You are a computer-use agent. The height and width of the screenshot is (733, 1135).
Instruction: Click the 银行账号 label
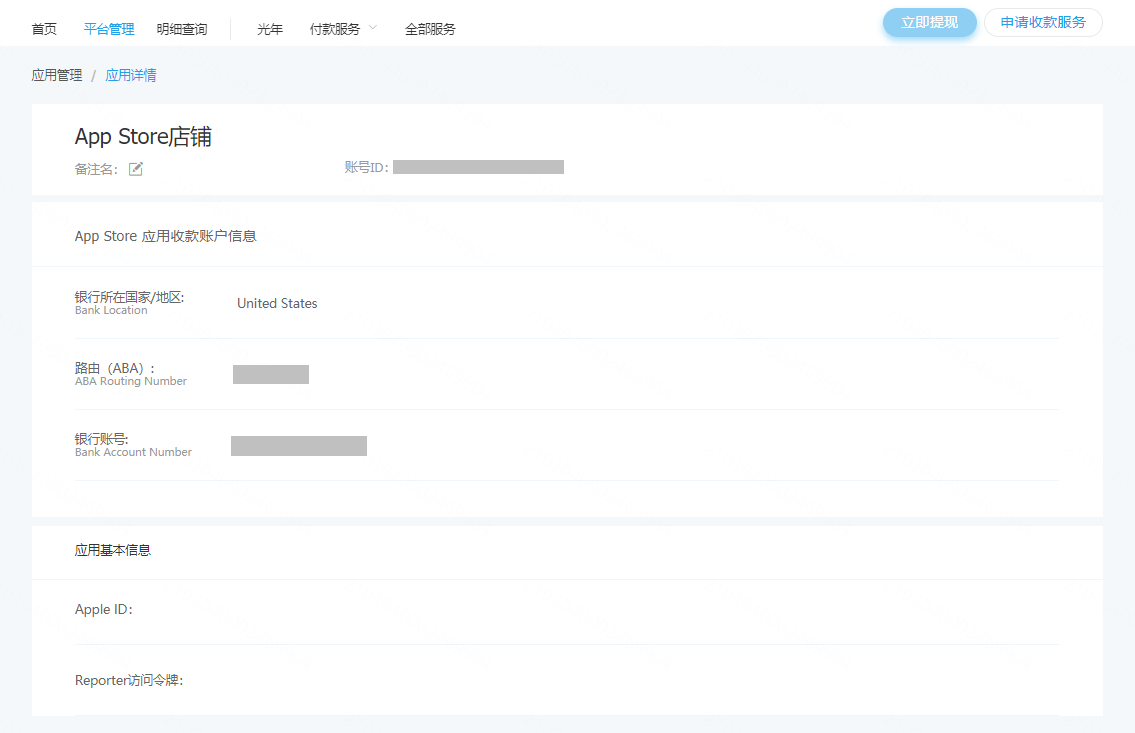pos(101,439)
